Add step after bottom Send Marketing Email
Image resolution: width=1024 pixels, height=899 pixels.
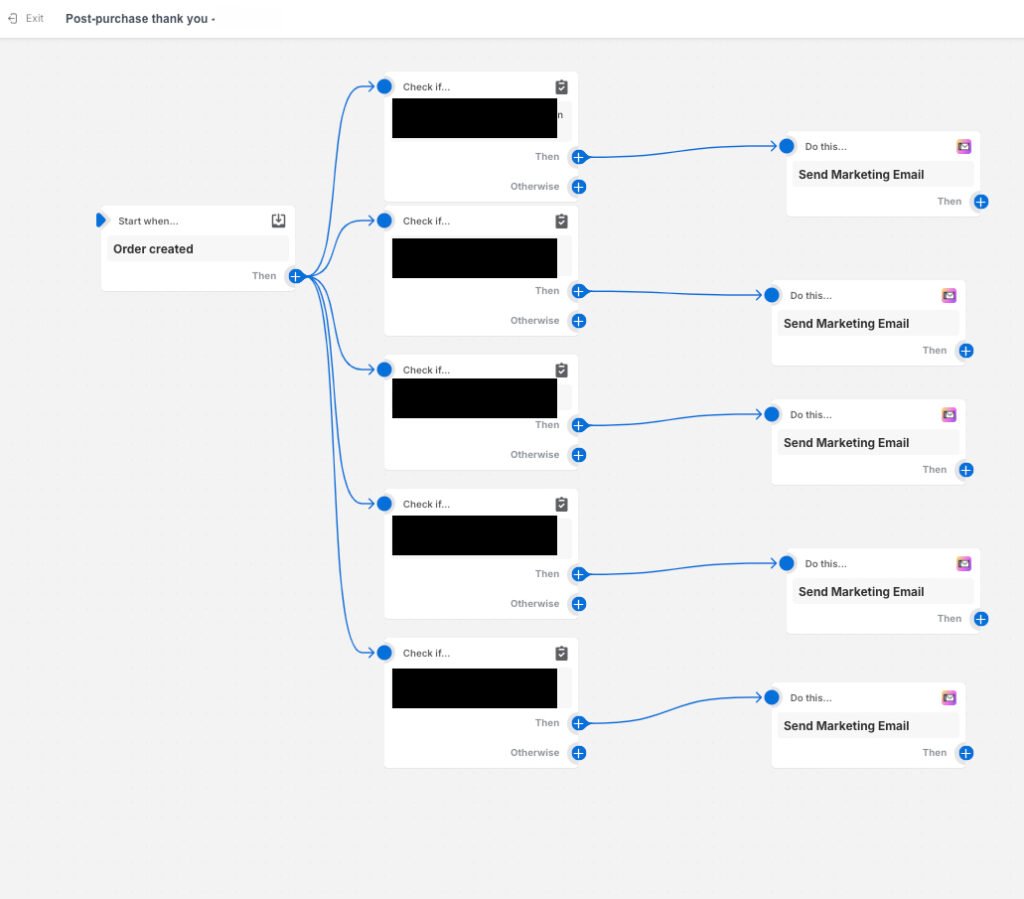[966, 753]
